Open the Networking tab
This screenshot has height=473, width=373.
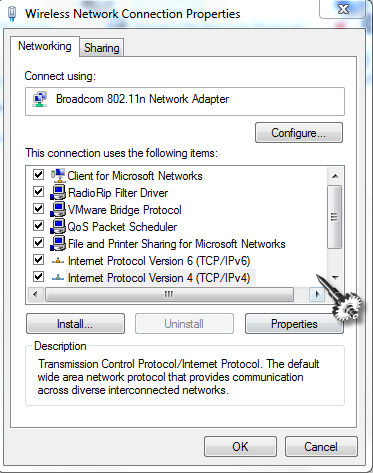(x=45, y=46)
